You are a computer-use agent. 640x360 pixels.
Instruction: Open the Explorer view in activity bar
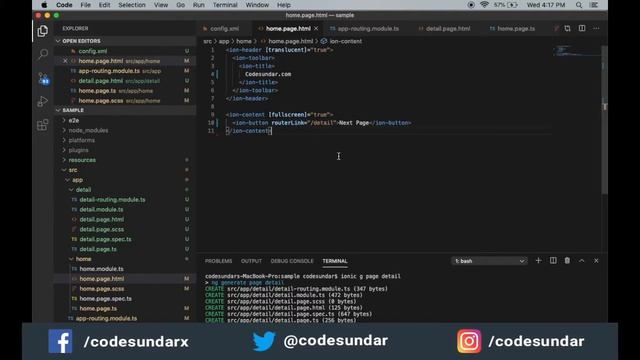[x=42, y=31]
